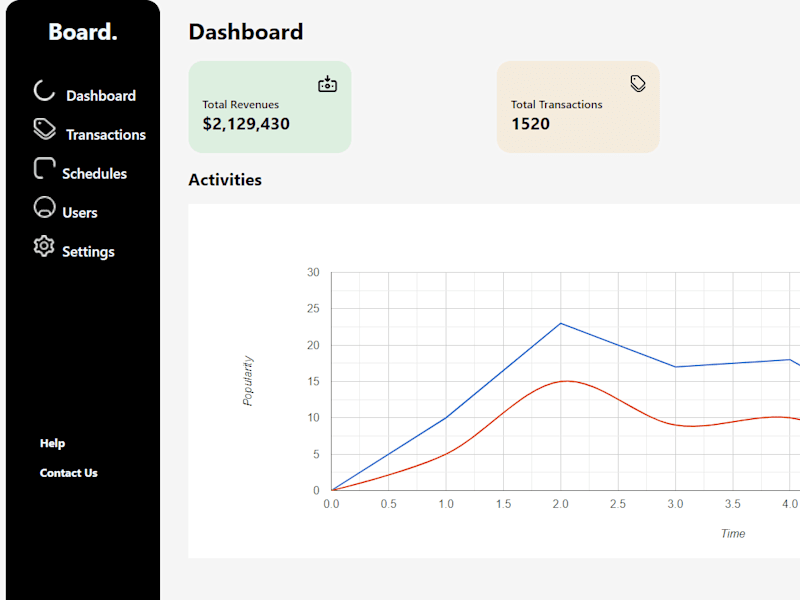Select the Total Revenues card
800x600 pixels.
click(270, 107)
